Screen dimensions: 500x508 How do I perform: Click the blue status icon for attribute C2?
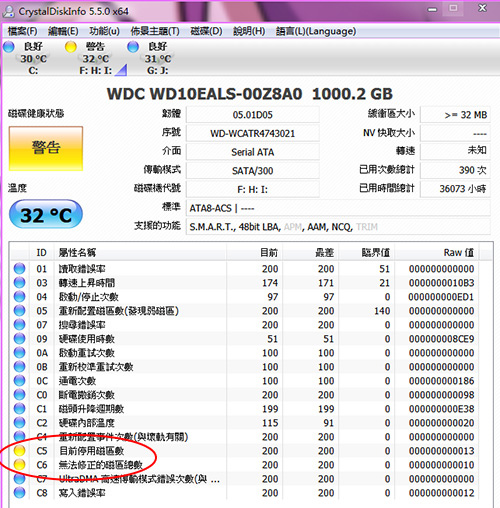(x=19, y=422)
